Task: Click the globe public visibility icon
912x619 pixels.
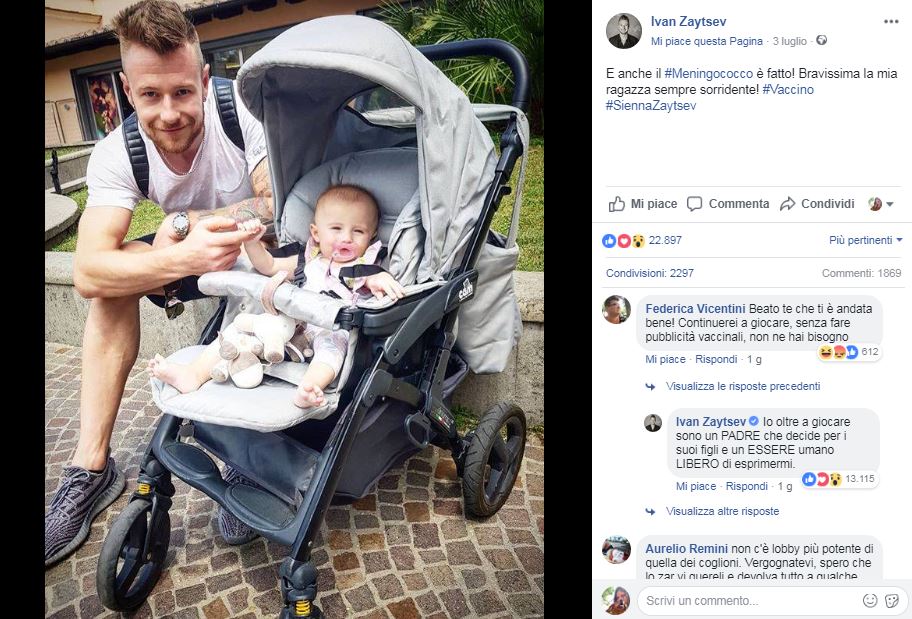Action: tap(821, 41)
